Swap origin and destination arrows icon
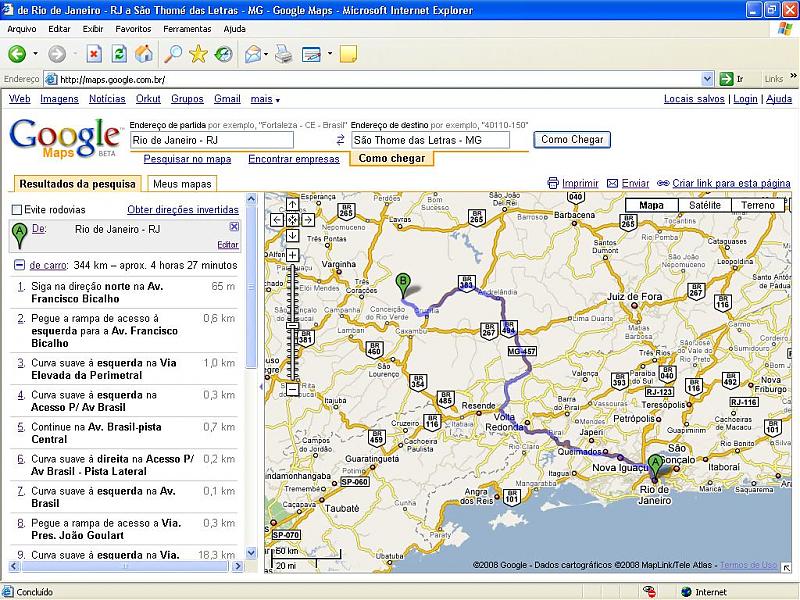Image resolution: width=800 pixels, height=600 pixels. tap(340, 140)
